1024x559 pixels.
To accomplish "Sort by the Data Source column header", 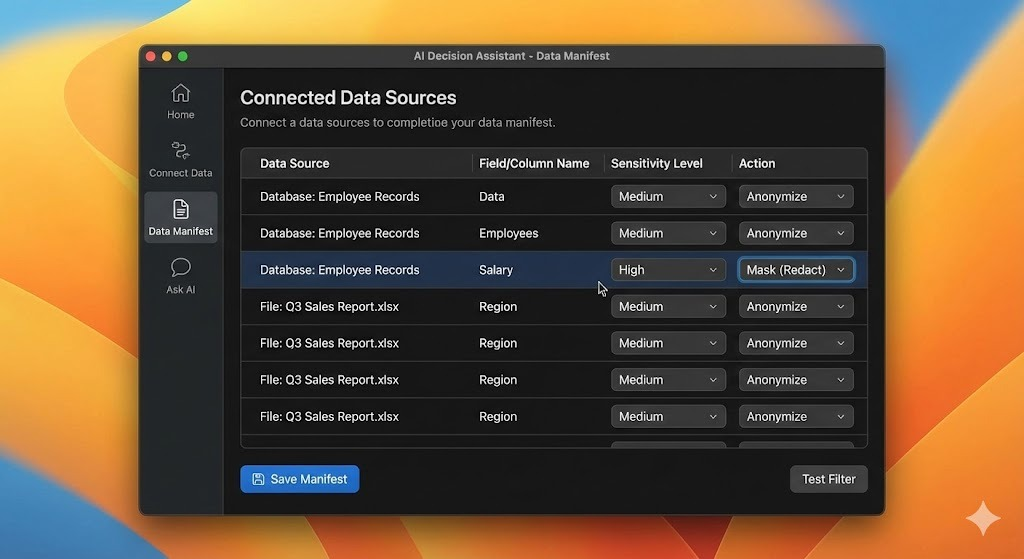I will [x=294, y=163].
